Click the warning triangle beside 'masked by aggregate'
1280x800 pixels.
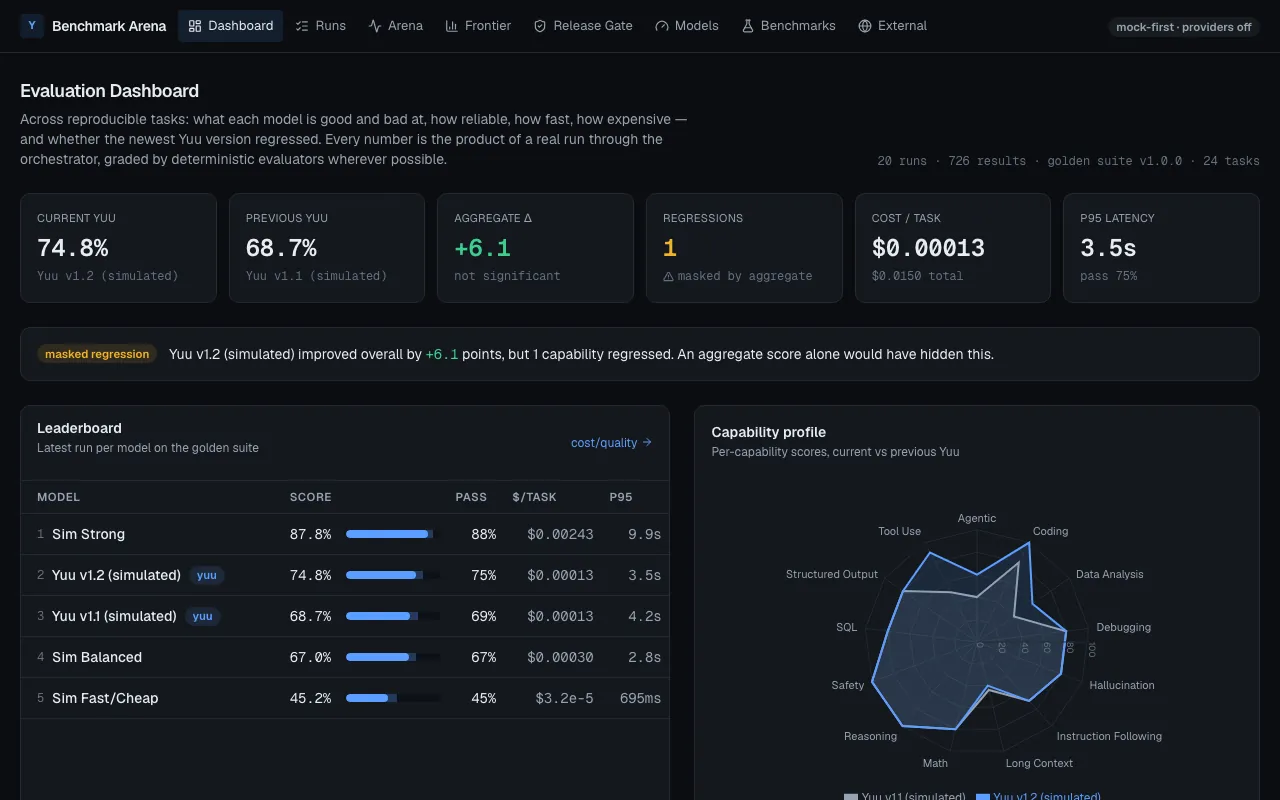668,276
